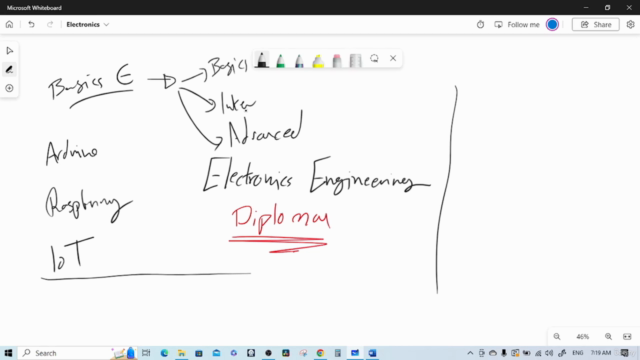The width and height of the screenshot is (640, 360).
Task: Open Microsoft Word from taskbar
Action: click(x=372, y=353)
